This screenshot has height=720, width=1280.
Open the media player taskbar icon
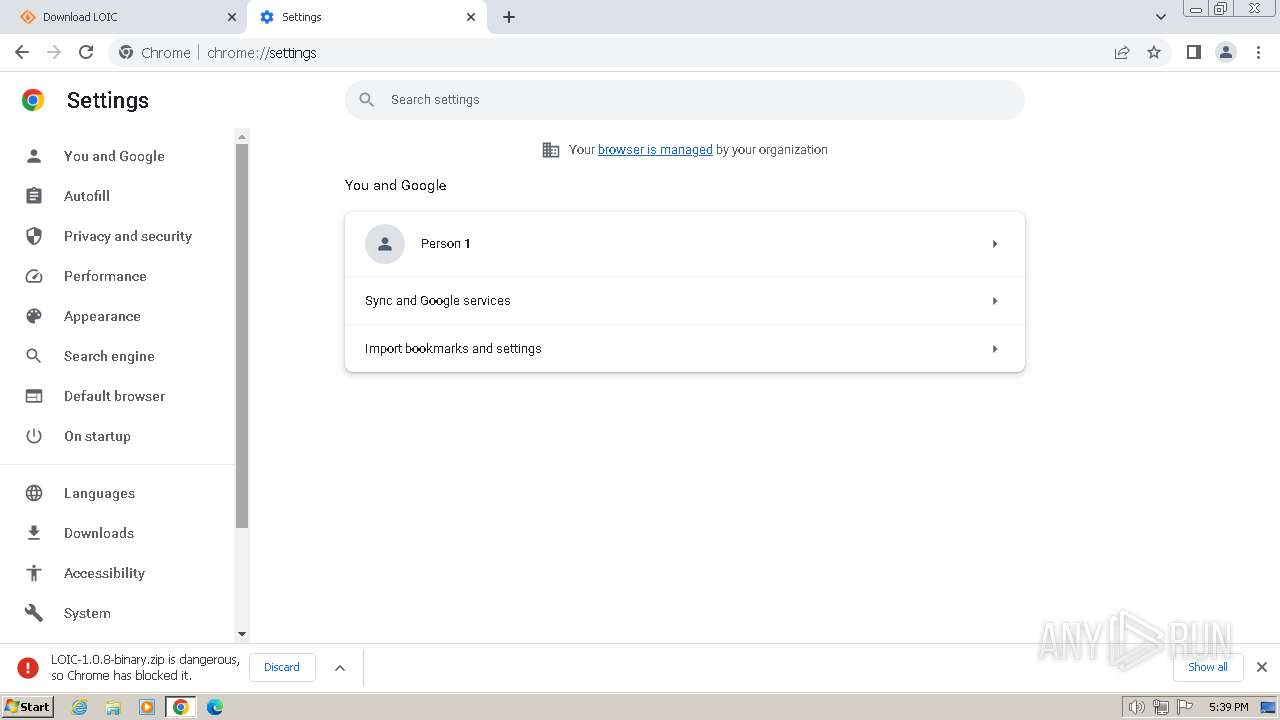147,707
